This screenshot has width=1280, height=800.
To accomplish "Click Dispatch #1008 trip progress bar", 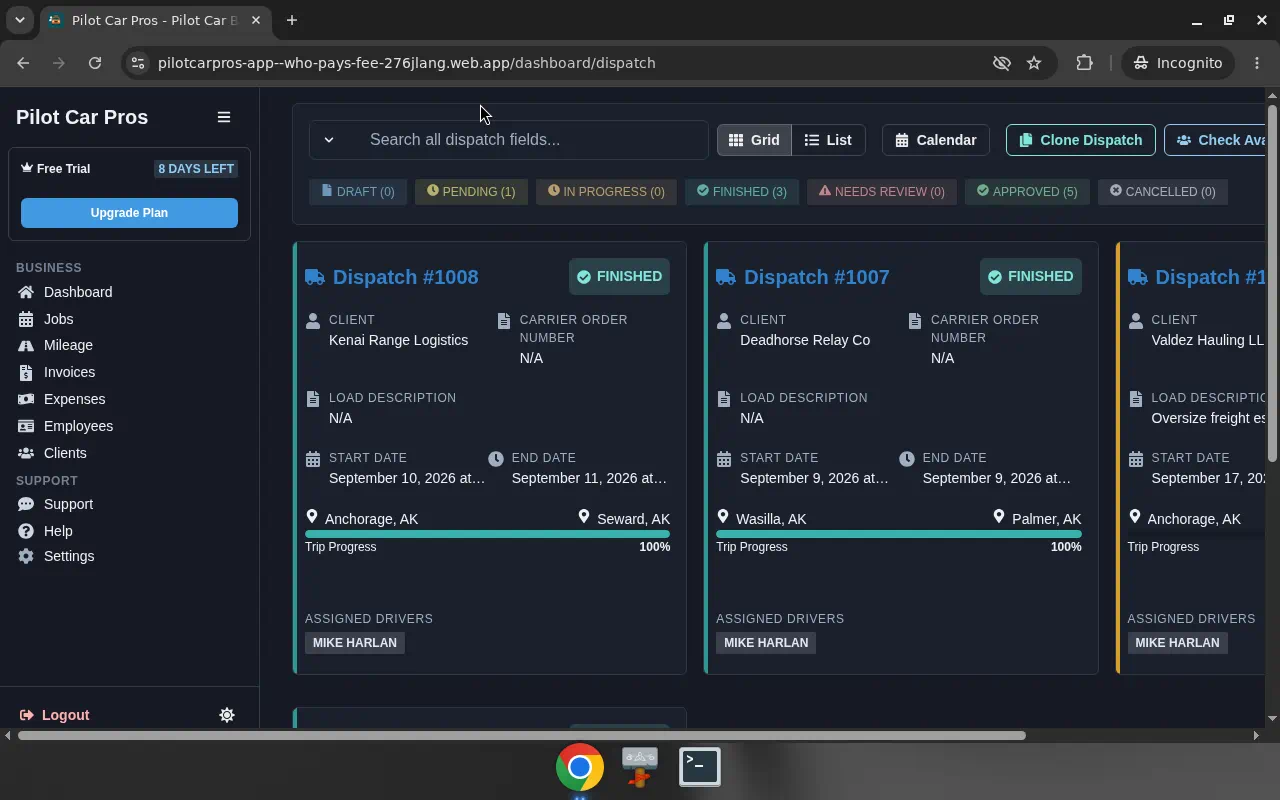I will (x=487, y=534).
